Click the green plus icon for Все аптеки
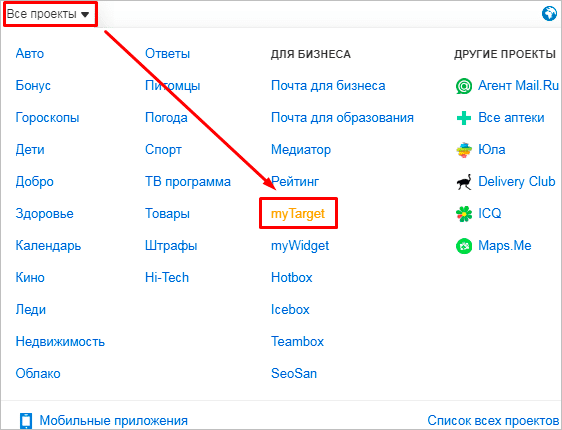Viewport: 562px width, 430px height. (x=464, y=118)
